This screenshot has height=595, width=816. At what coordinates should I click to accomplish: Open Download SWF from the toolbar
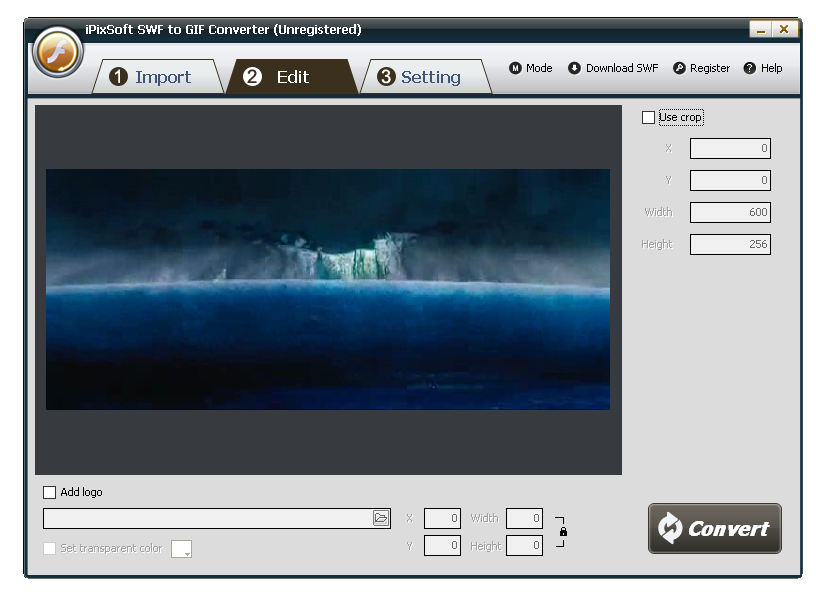click(573, 68)
